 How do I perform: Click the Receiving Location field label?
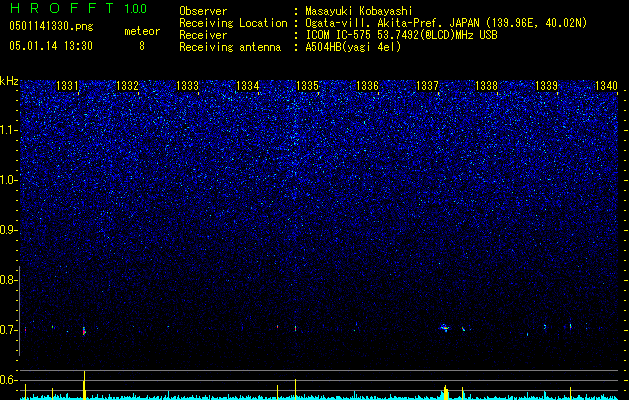point(233,23)
